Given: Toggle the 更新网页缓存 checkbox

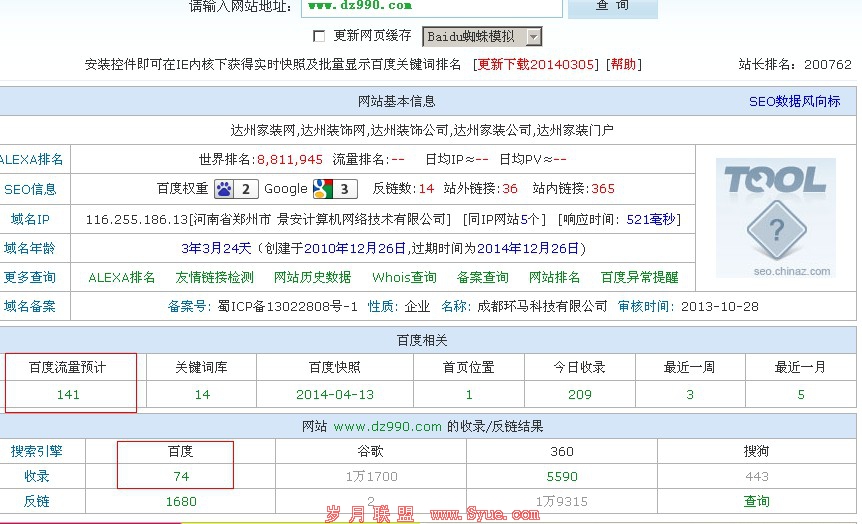Looking at the screenshot, I should pyautogui.click(x=319, y=36).
